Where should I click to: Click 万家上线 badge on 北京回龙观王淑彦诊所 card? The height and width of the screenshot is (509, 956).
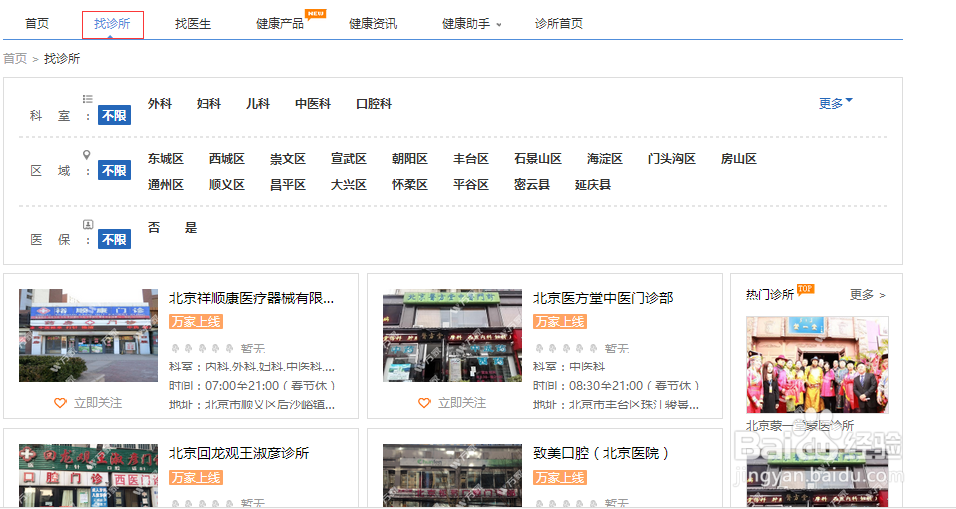pos(196,477)
